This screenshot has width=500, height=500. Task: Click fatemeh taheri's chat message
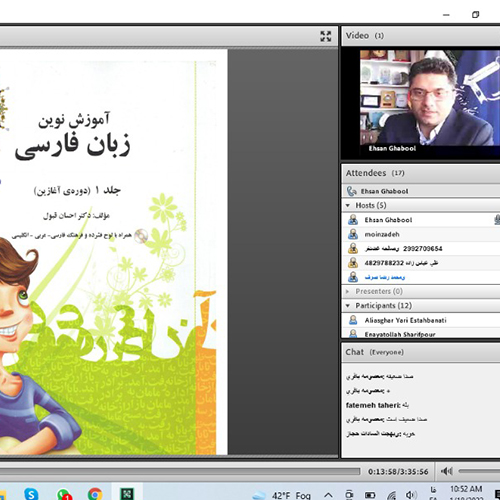[x=377, y=405]
